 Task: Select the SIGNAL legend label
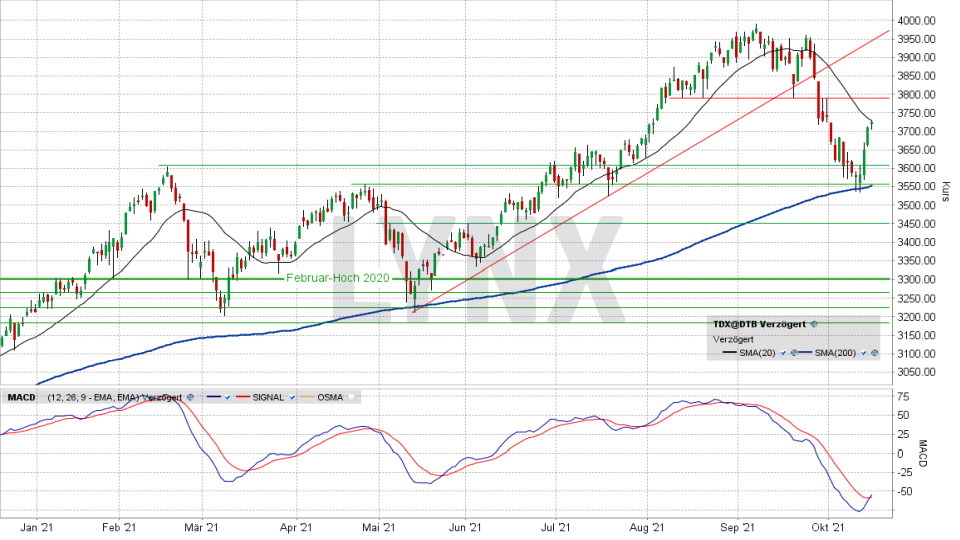tap(268, 397)
